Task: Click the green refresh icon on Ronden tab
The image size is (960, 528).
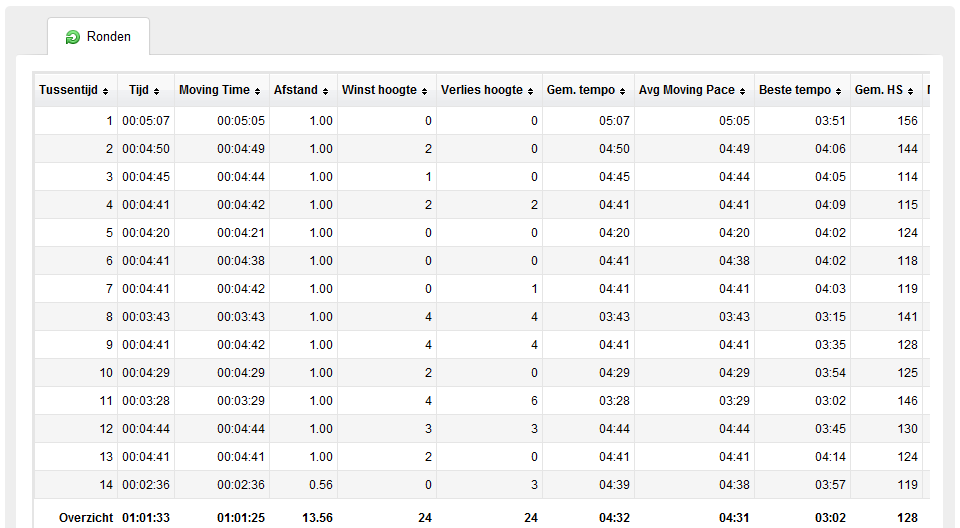Action: pyautogui.click(x=73, y=37)
